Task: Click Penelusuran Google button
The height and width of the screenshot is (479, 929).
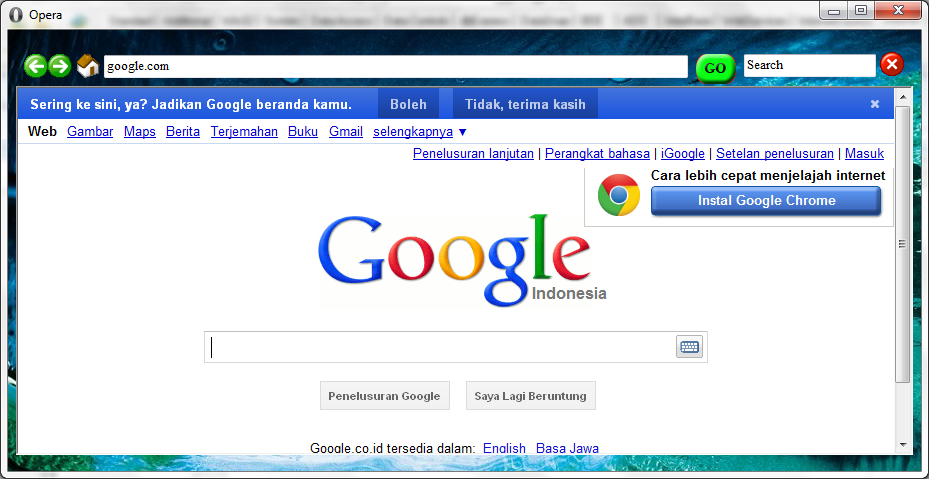Action: [385, 396]
